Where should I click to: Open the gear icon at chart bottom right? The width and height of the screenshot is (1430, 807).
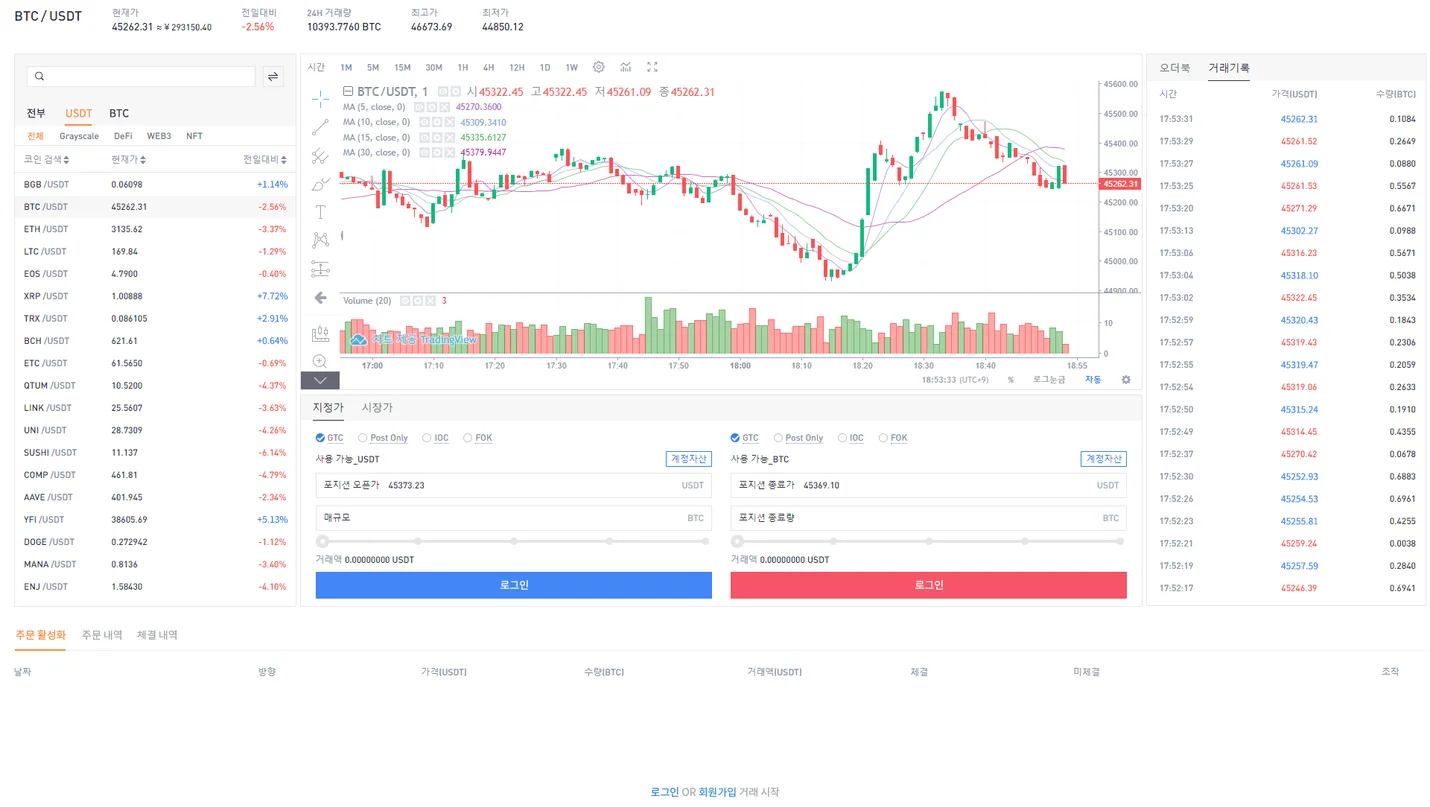point(1126,380)
